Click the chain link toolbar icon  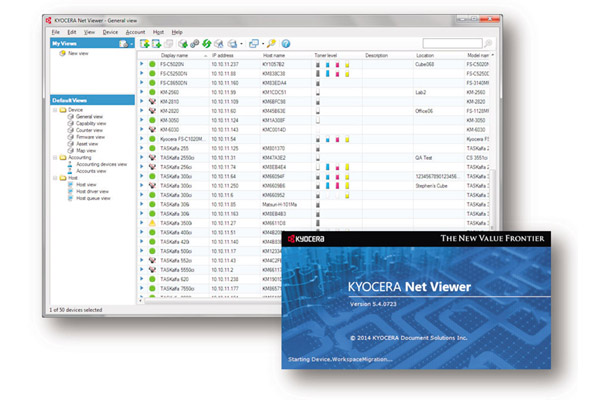[x=194, y=44]
